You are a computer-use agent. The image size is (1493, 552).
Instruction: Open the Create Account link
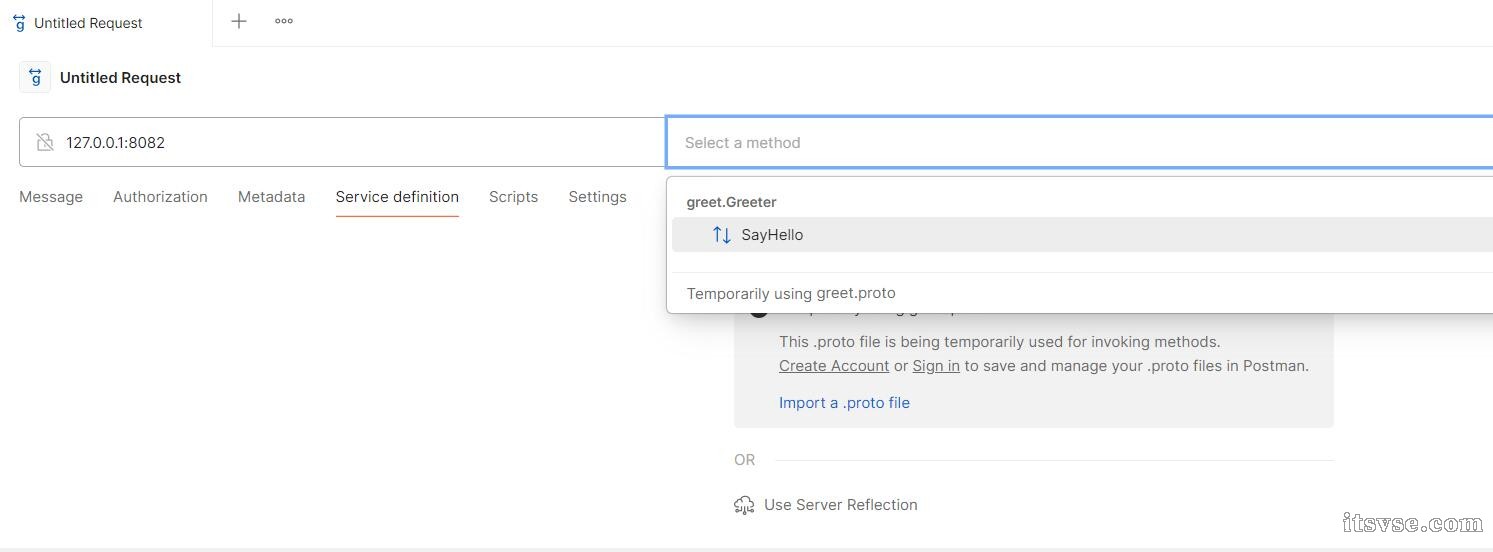tap(834, 366)
